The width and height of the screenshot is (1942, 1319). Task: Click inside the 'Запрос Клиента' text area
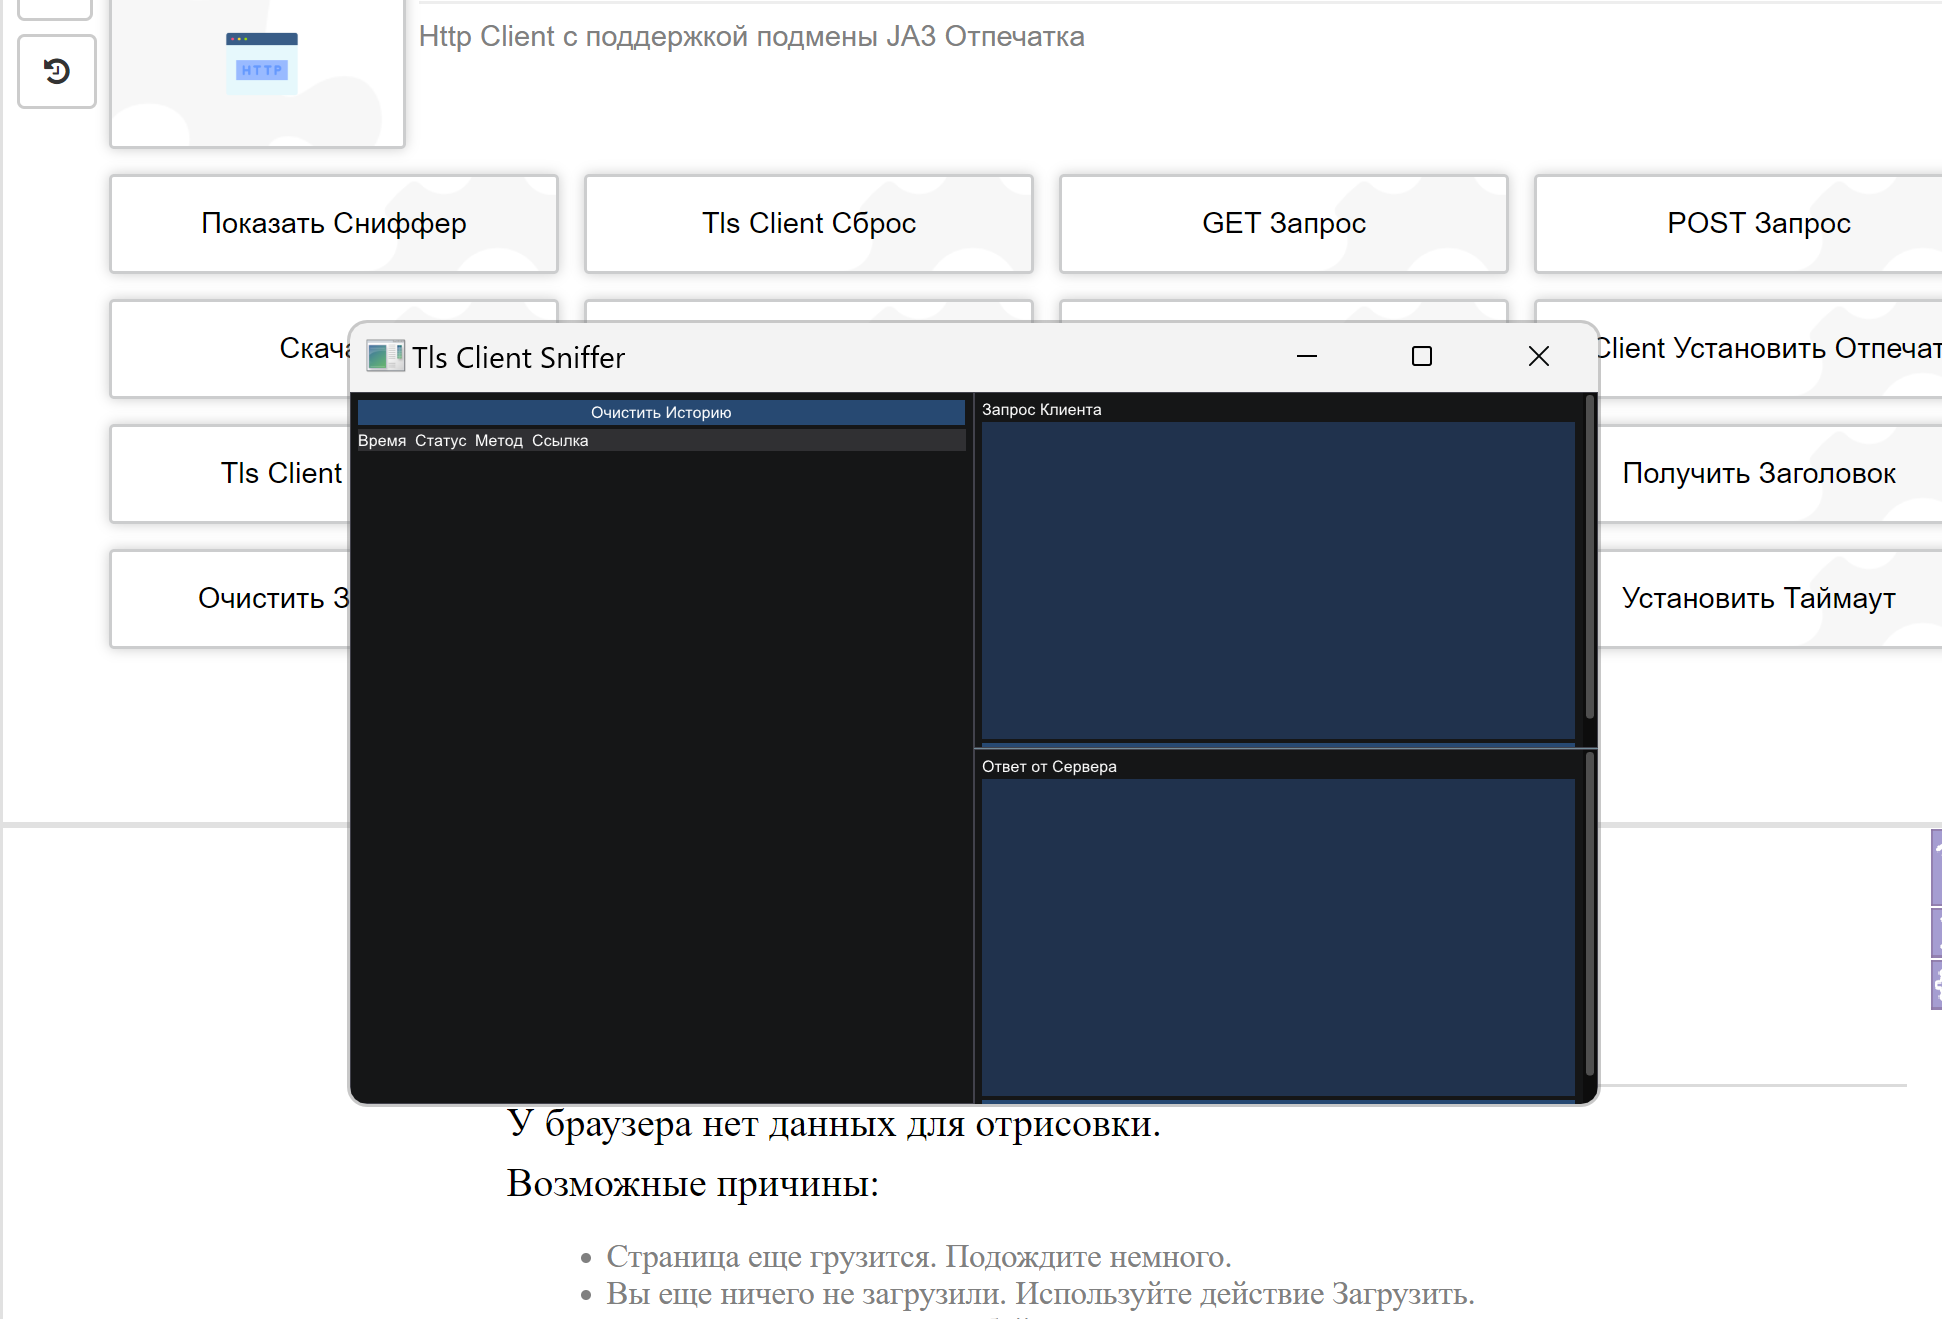[x=1278, y=578]
